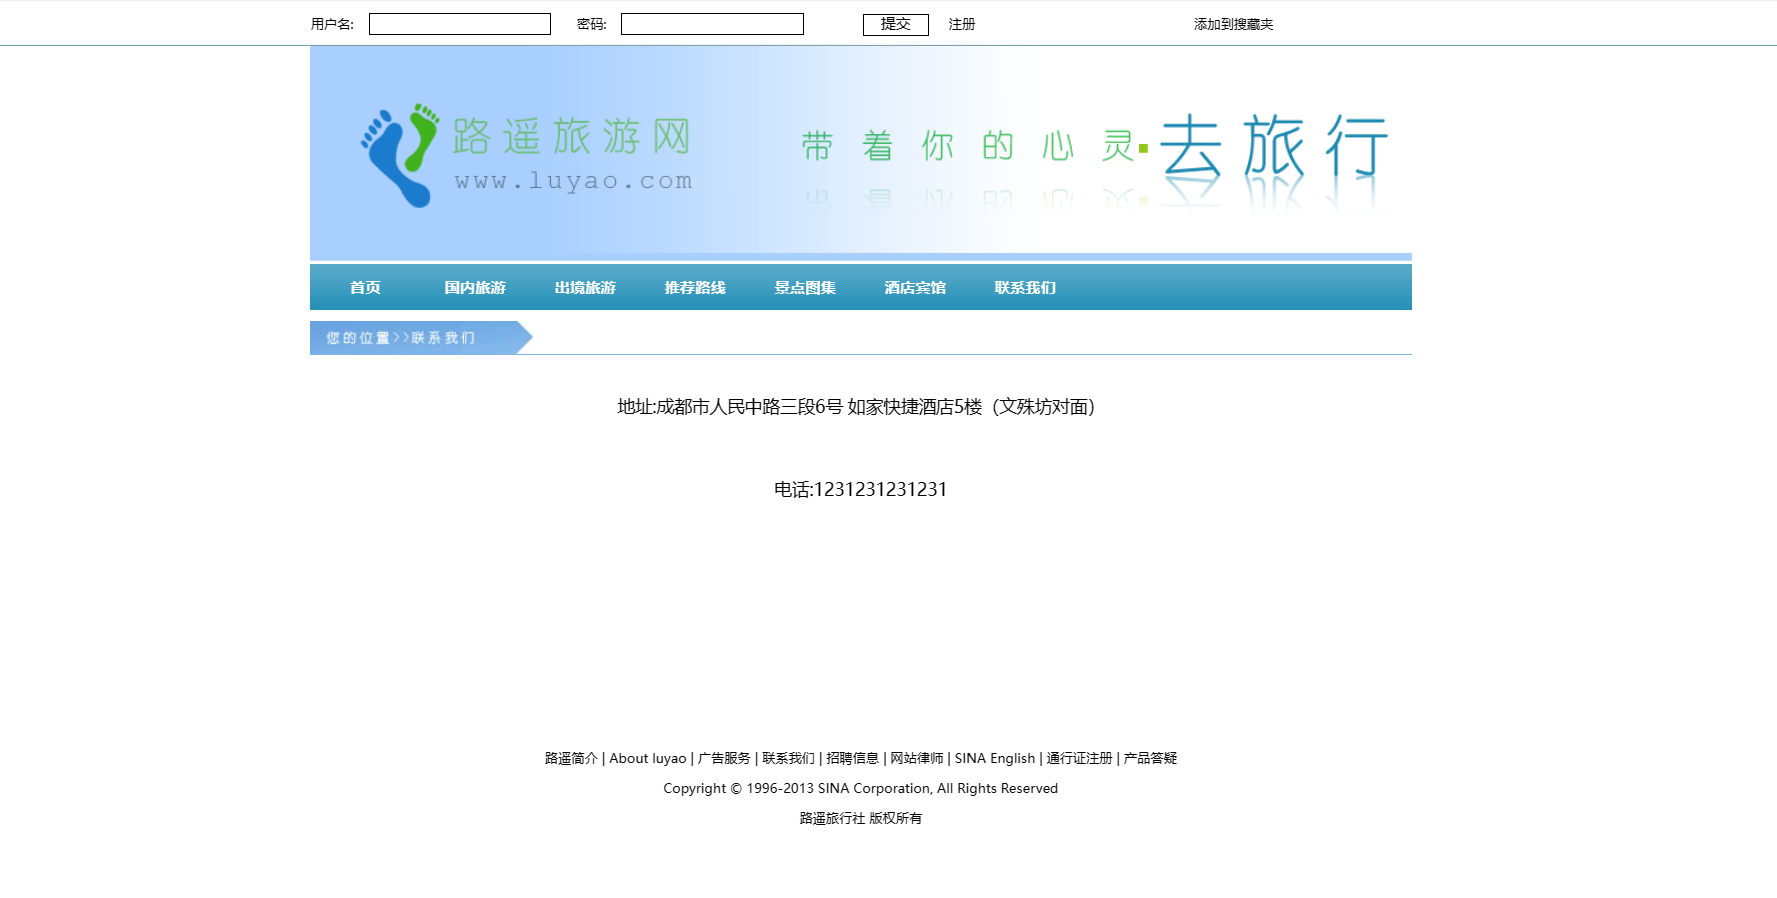
Task: Open 出境旅游 navigation menu item
Action: click(x=585, y=287)
